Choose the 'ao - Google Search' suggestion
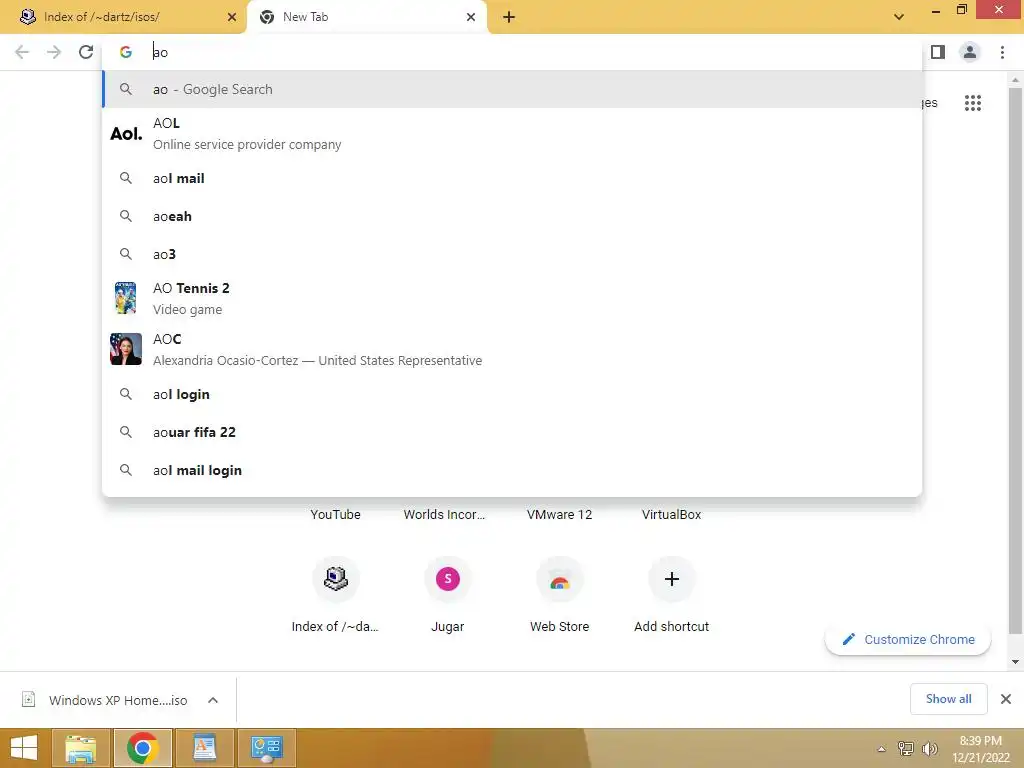 click(x=512, y=89)
